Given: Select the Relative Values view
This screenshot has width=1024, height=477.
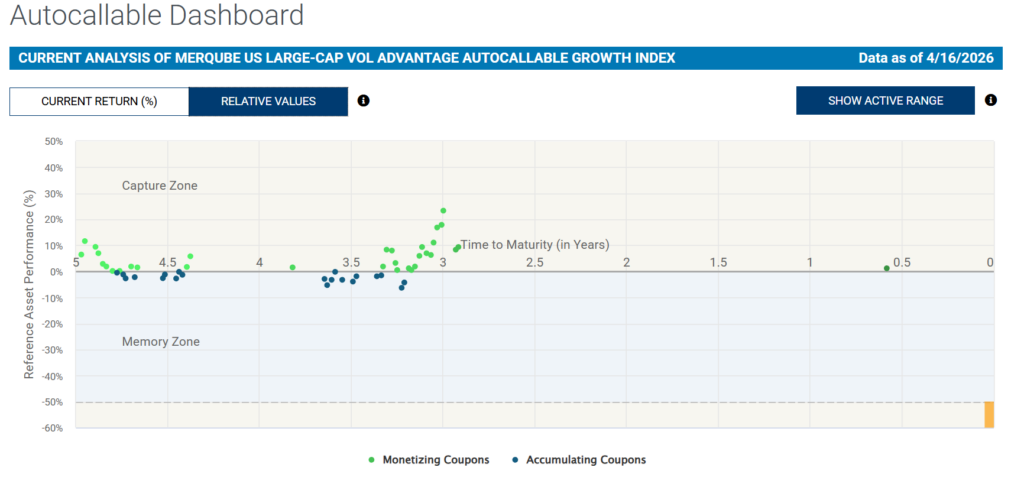Looking at the screenshot, I should tap(268, 101).
